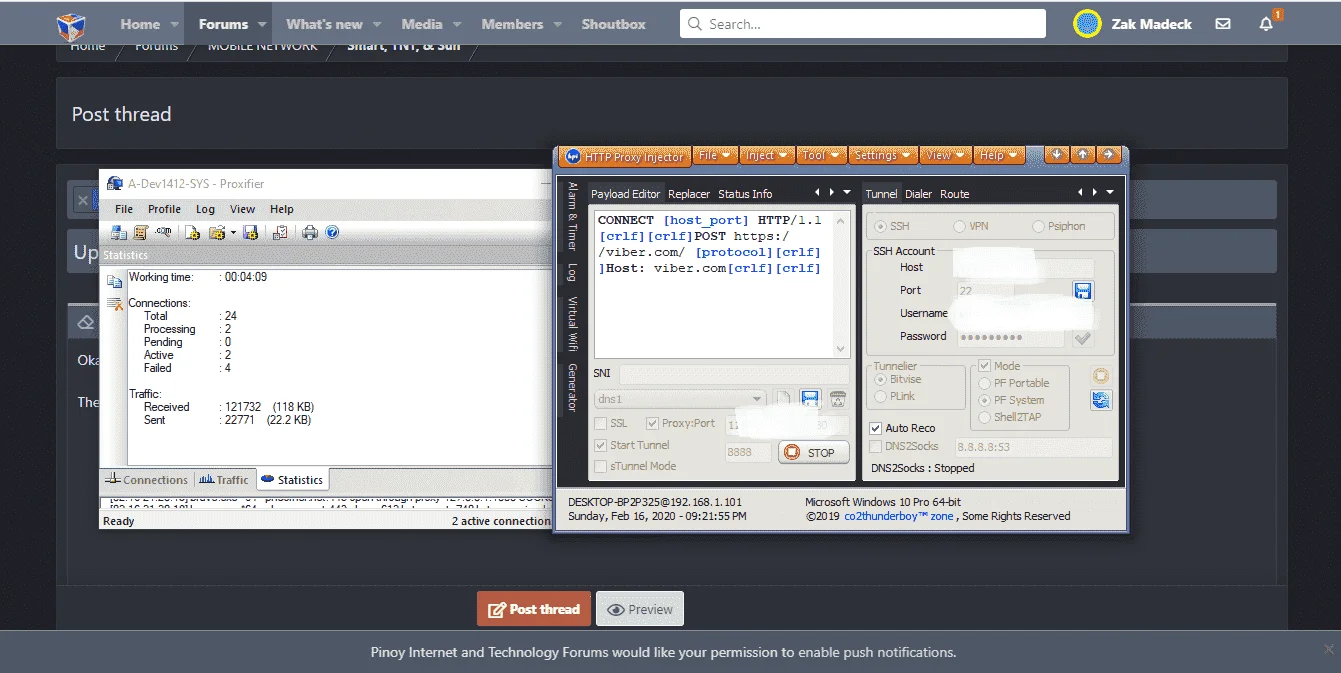1341x673 pixels.
Task: Open the View dropdown in HTTP Proxy Injector
Action: tap(946, 155)
